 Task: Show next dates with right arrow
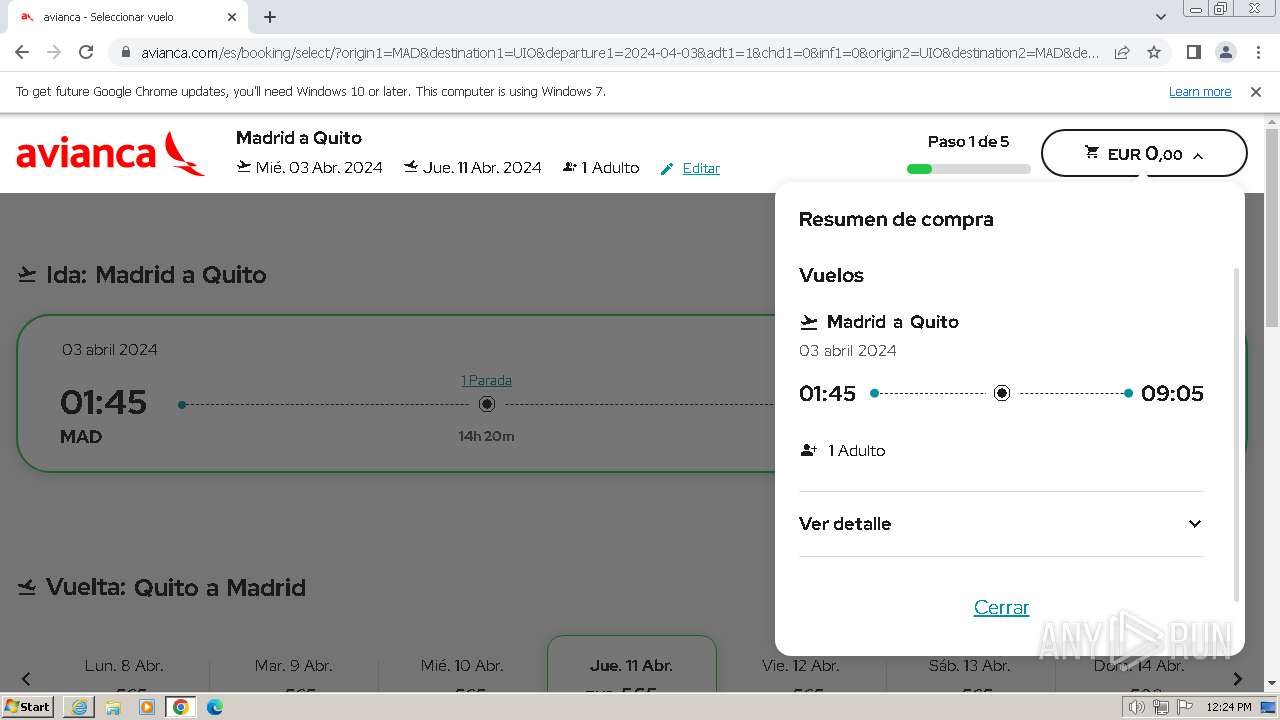click(x=1237, y=679)
